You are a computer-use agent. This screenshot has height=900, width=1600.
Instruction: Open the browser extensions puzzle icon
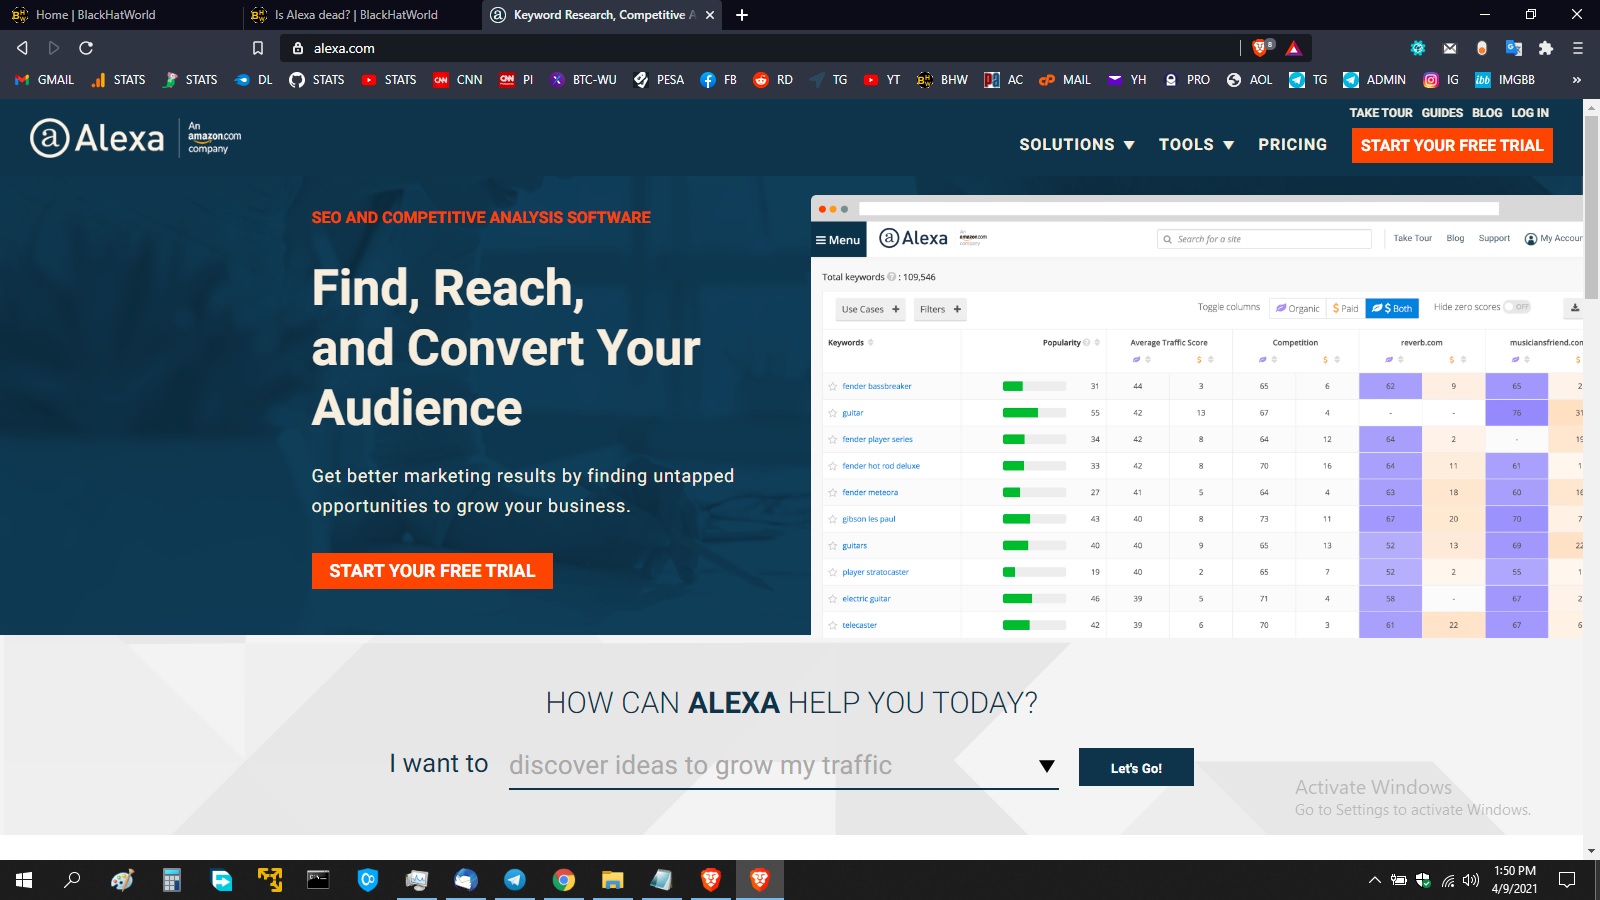pos(1546,48)
